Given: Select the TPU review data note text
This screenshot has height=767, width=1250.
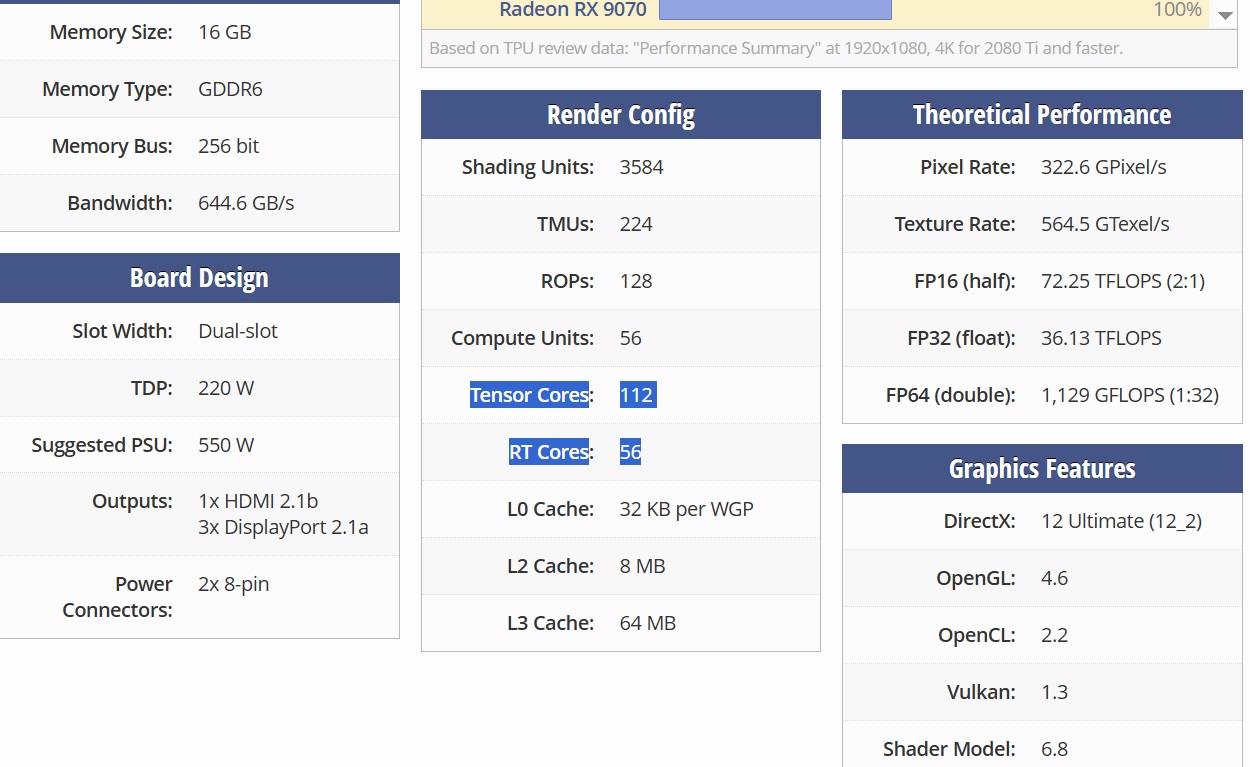Looking at the screenshot, I should pos(776,48).
